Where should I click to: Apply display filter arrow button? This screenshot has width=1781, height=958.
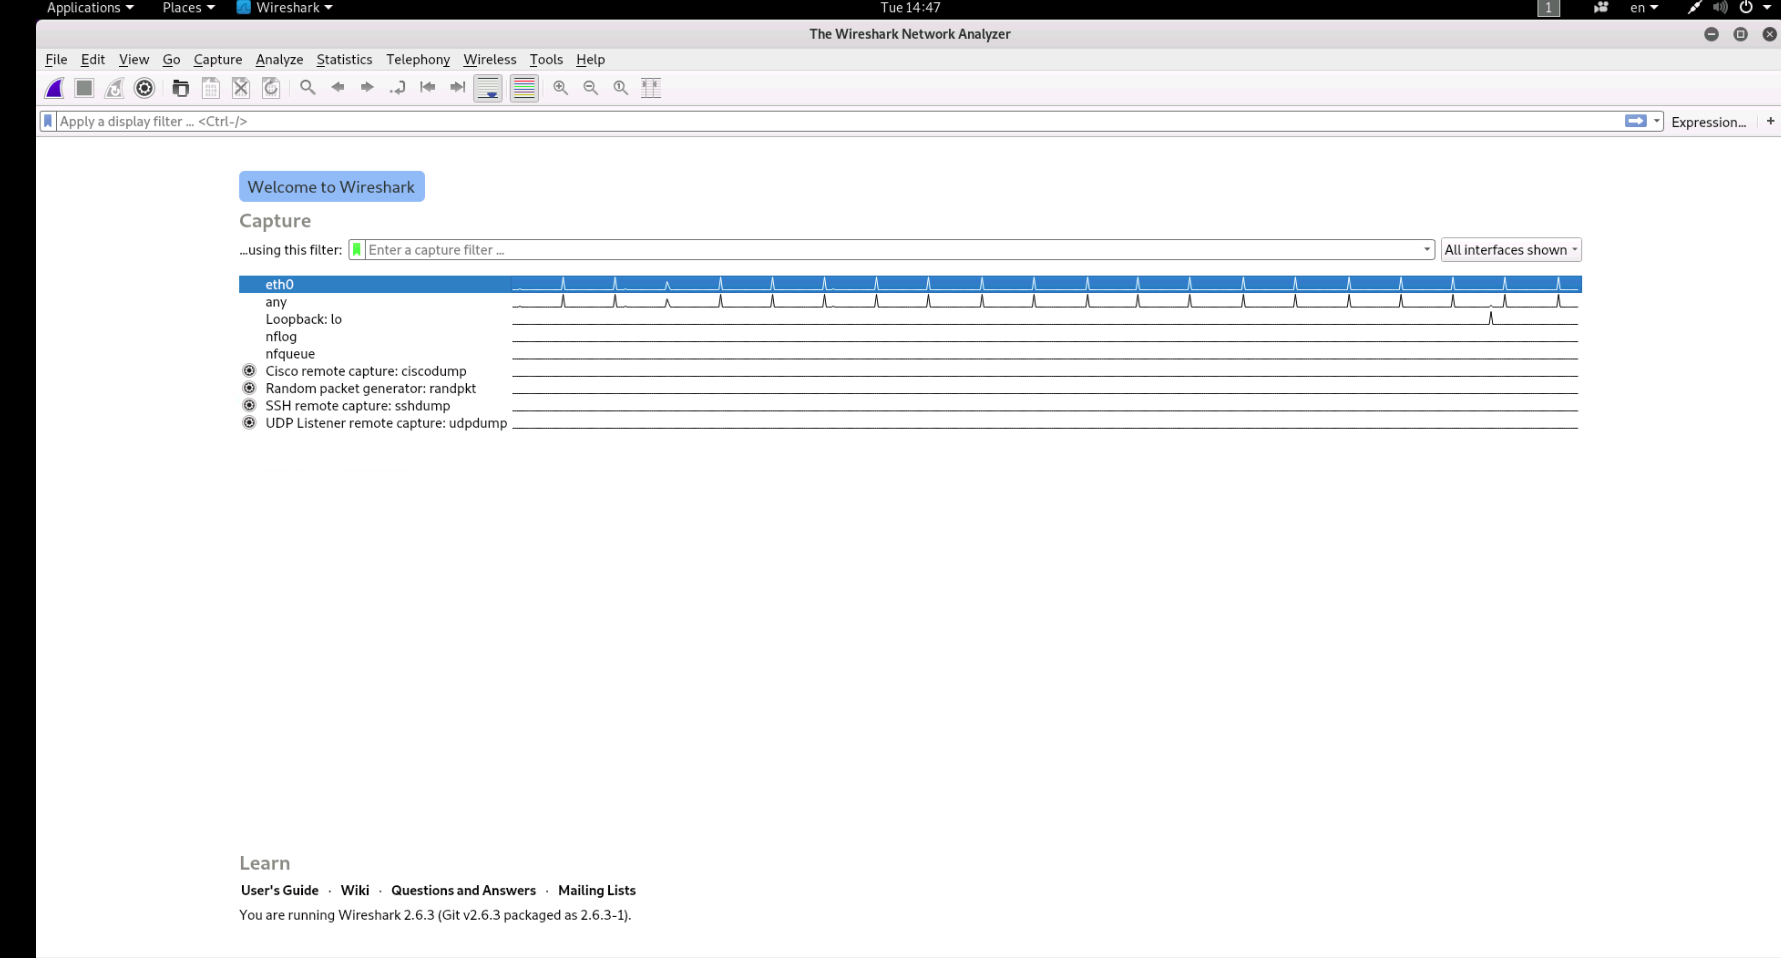pyautogui.click(x=1636, y=121)
